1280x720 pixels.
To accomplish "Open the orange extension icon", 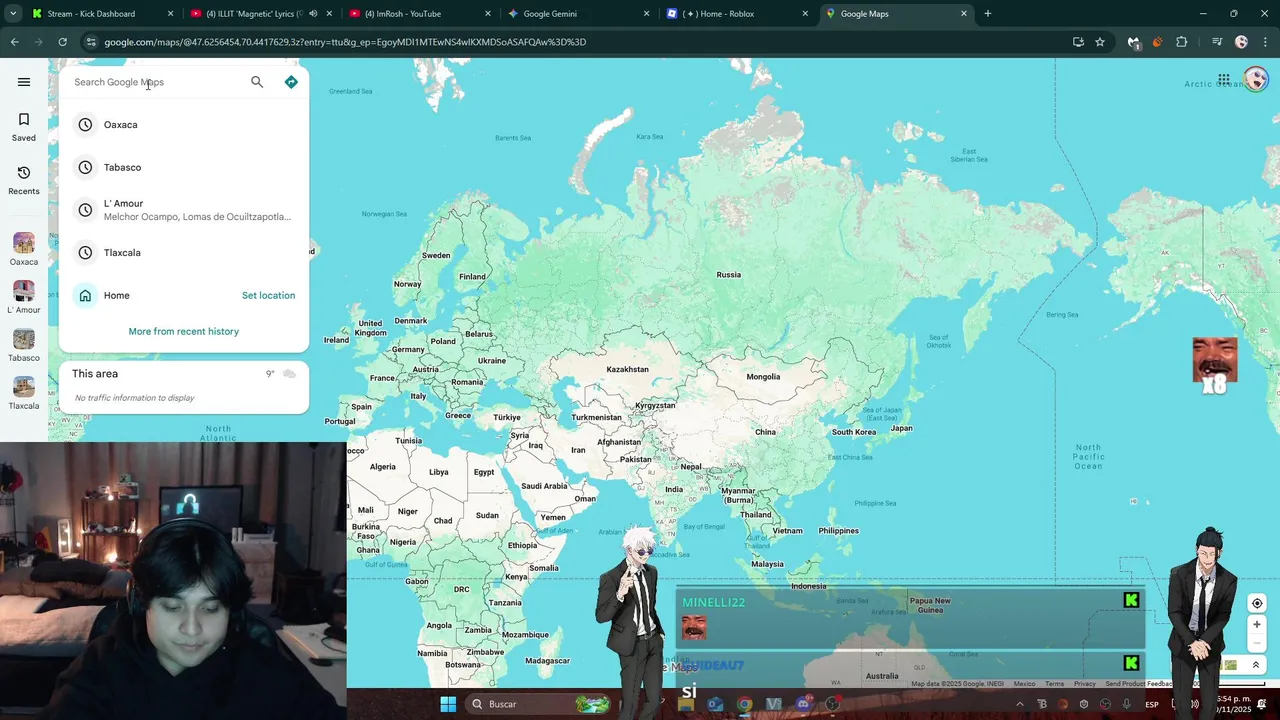I will tap(1157, 42).
